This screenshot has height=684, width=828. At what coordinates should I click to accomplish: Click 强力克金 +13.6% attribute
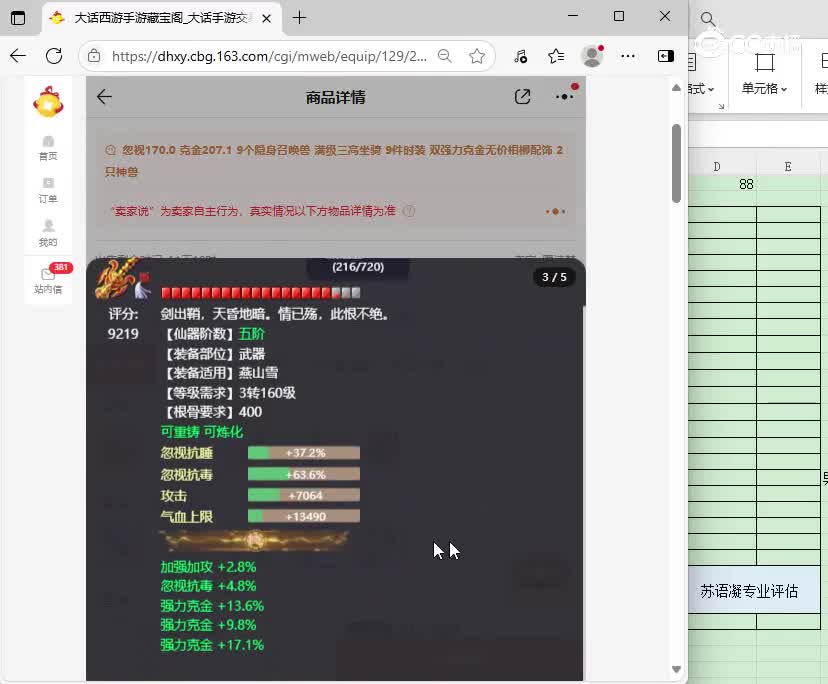coord(212,606)
